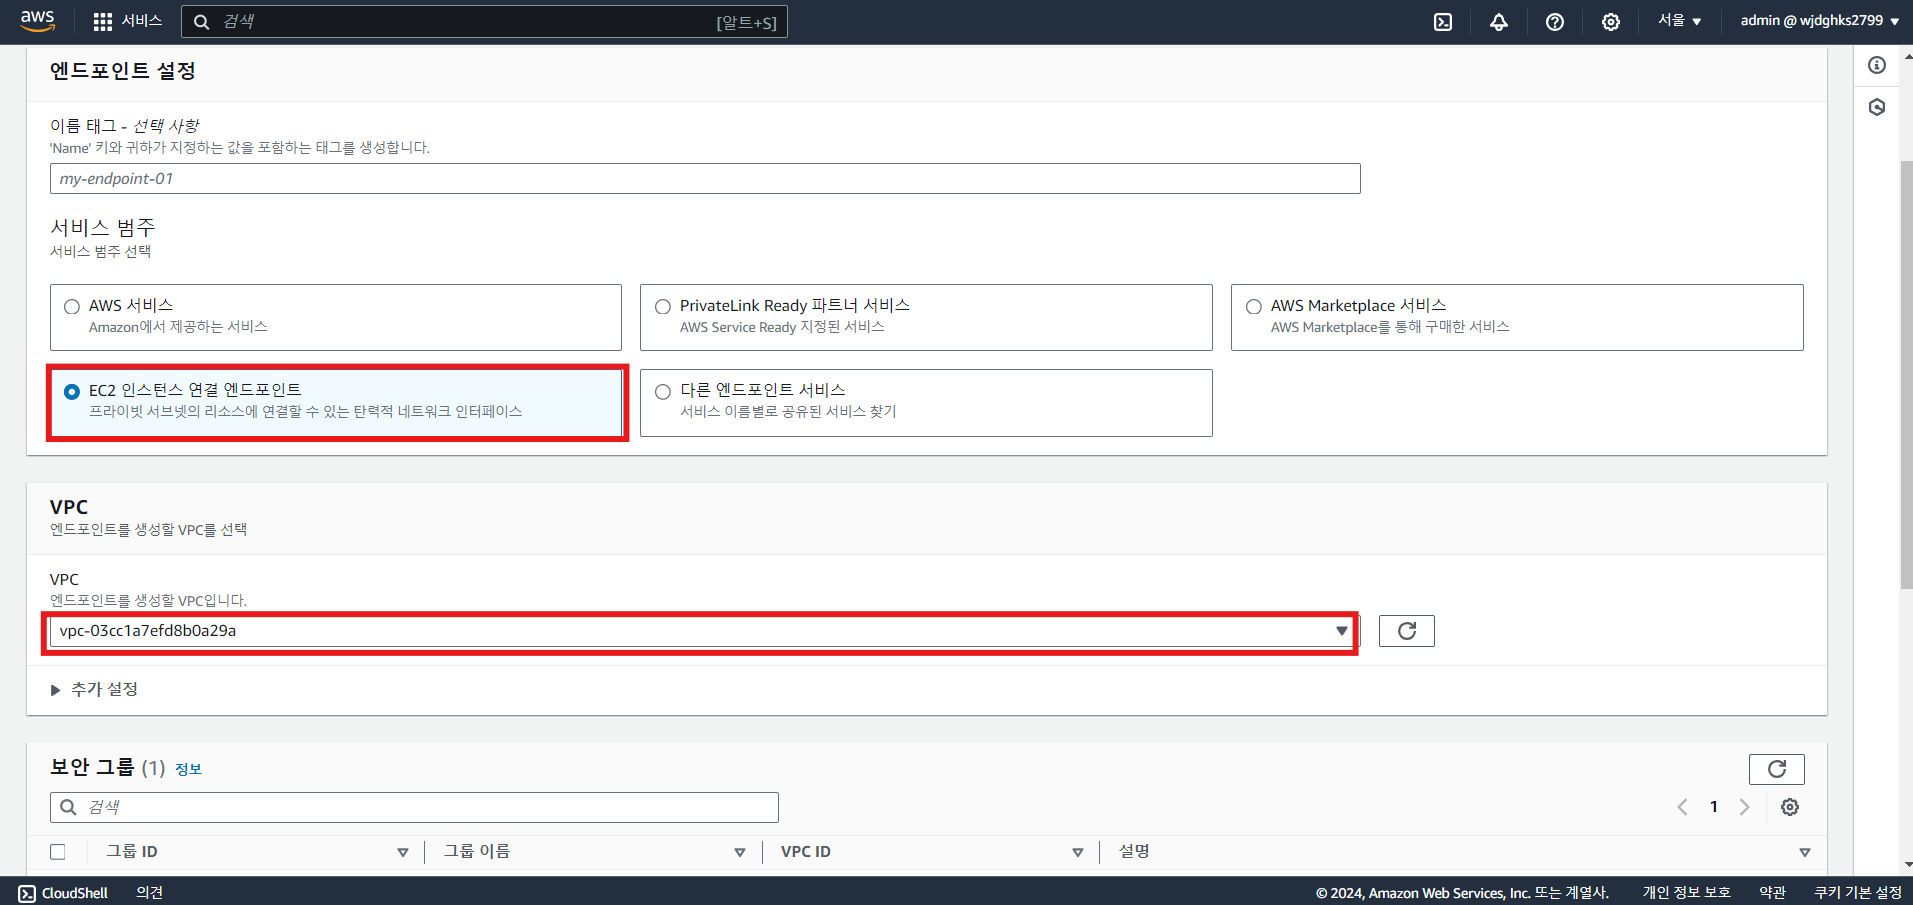Go to AWS console home via logo
Screen dimensions: 1913x905
[37, 21]
